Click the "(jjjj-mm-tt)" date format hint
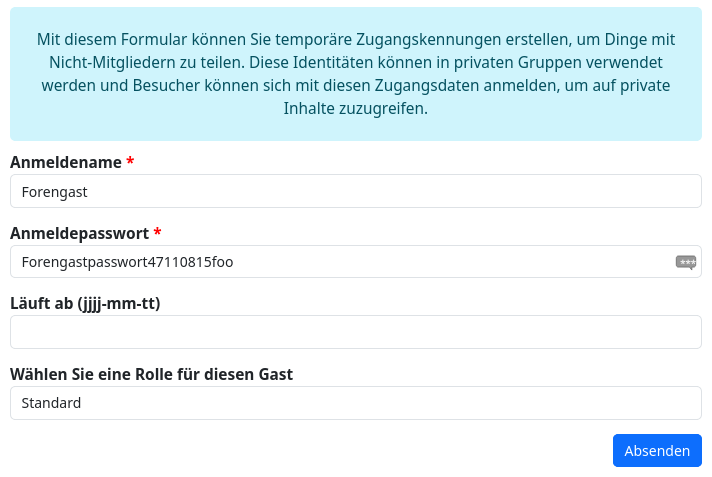The height and width of the screenshot is (477, 712). click(x=119, y=303)
